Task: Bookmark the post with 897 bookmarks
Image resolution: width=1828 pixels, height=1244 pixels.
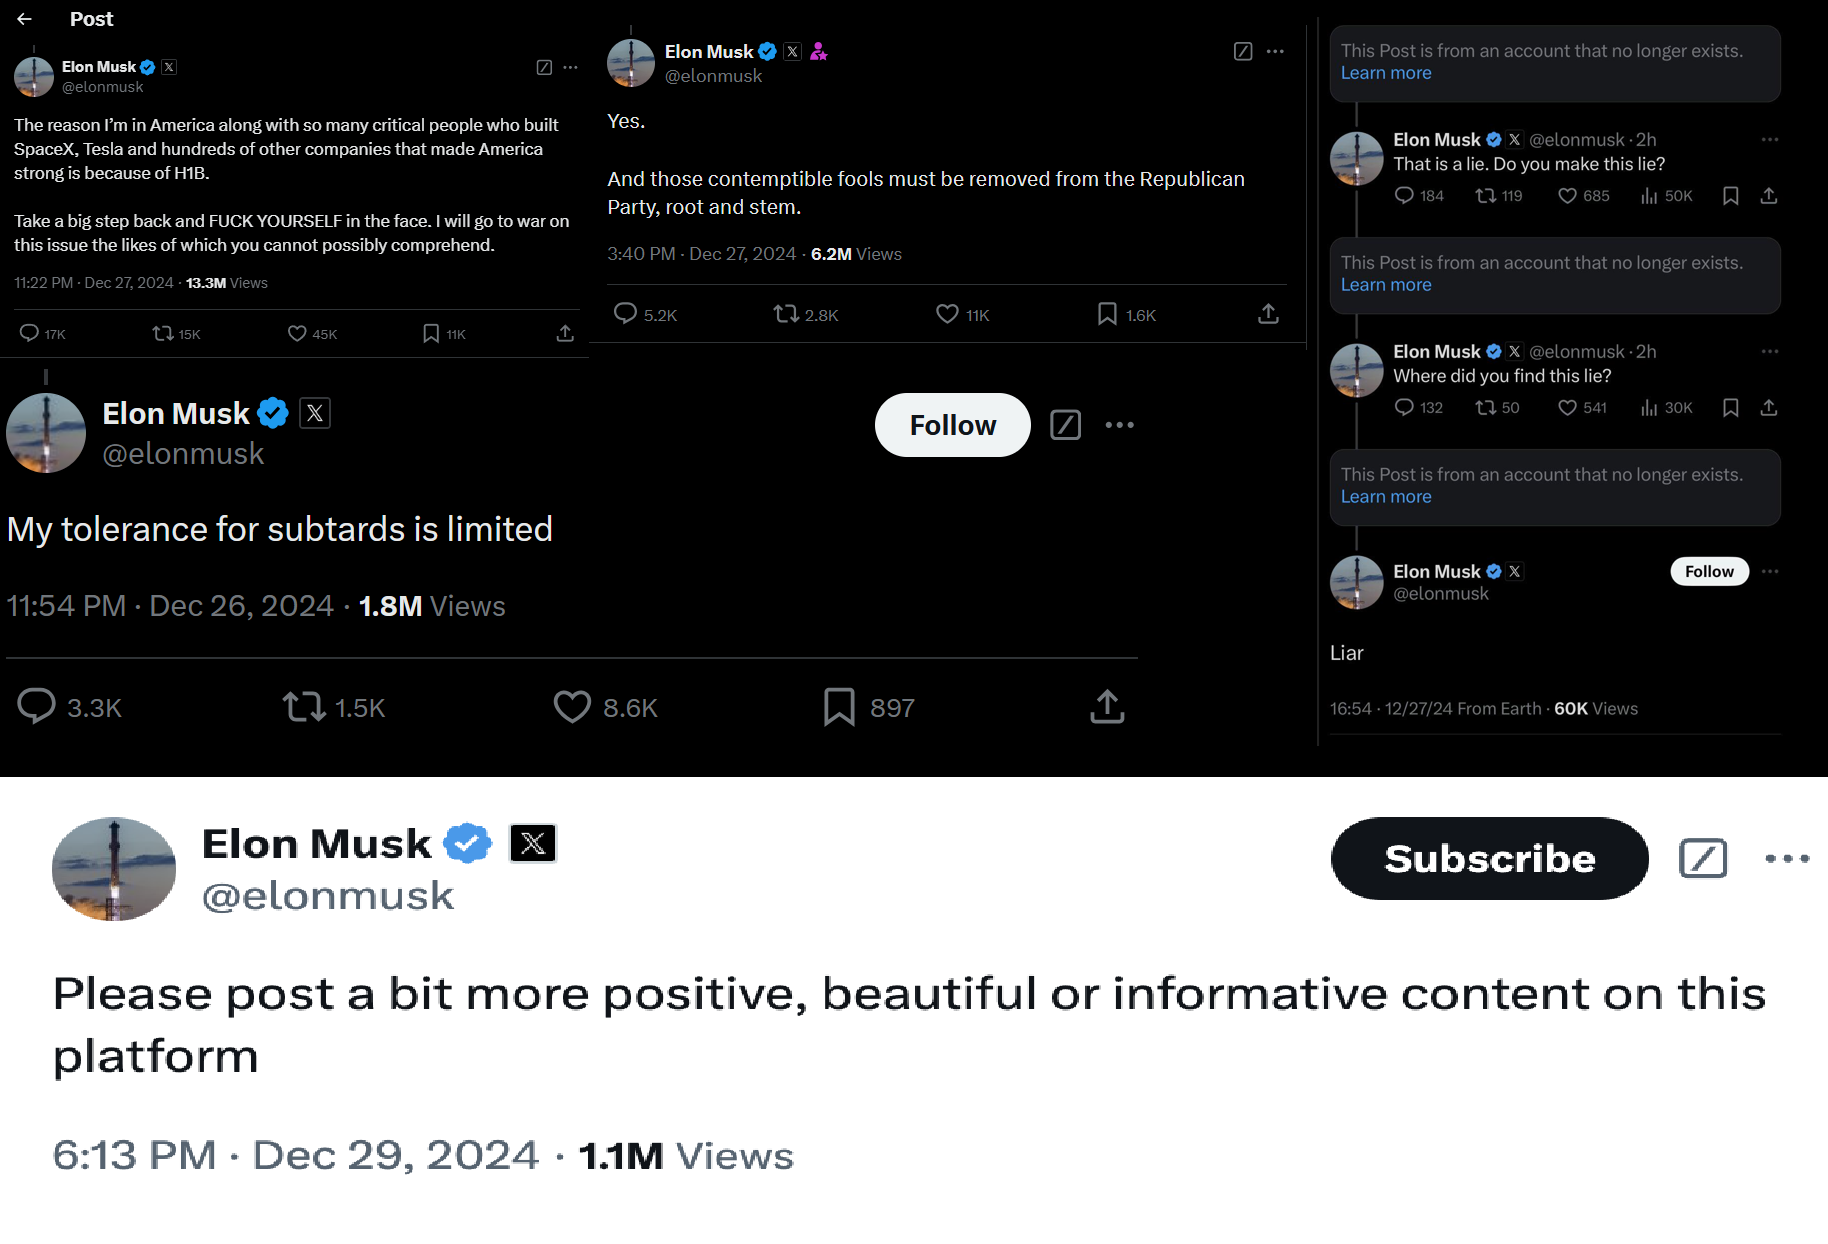Action: click(x=839, y=707)
